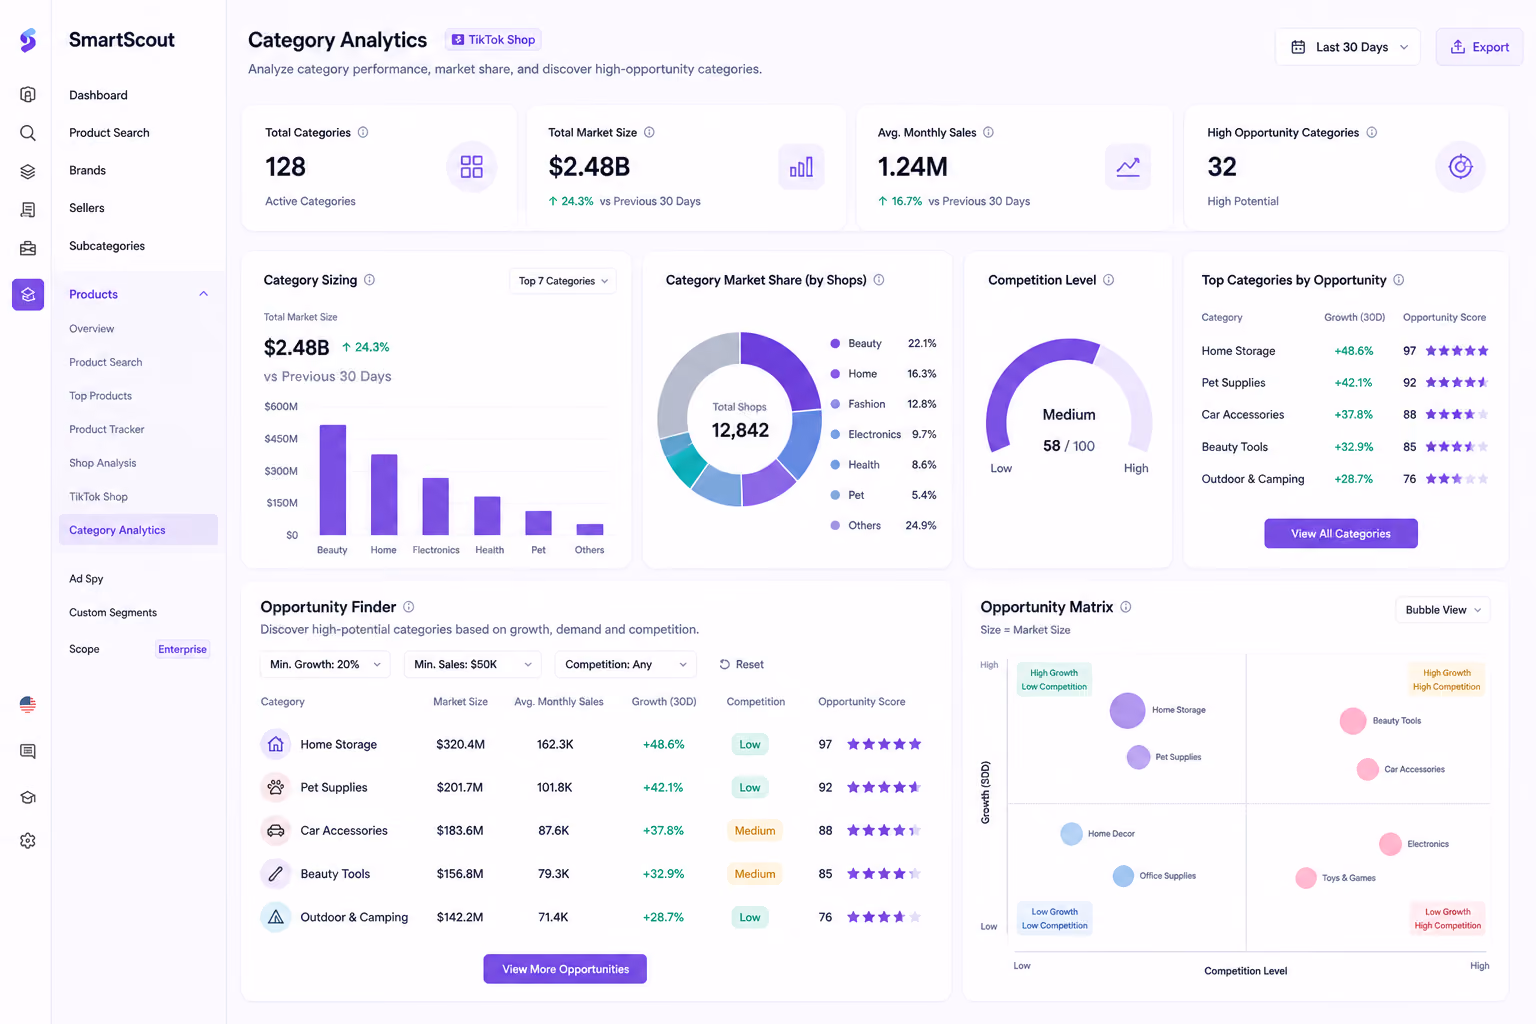Click the trend line icon in Avg. Monthly Sales card
This screenshot has width=1536, height=1024.
[x=1128, y=167]
